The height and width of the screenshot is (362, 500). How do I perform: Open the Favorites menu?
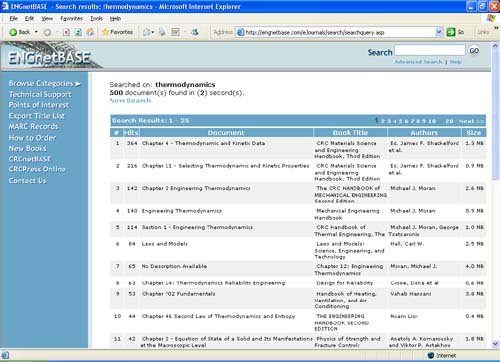tap(71, 18)
